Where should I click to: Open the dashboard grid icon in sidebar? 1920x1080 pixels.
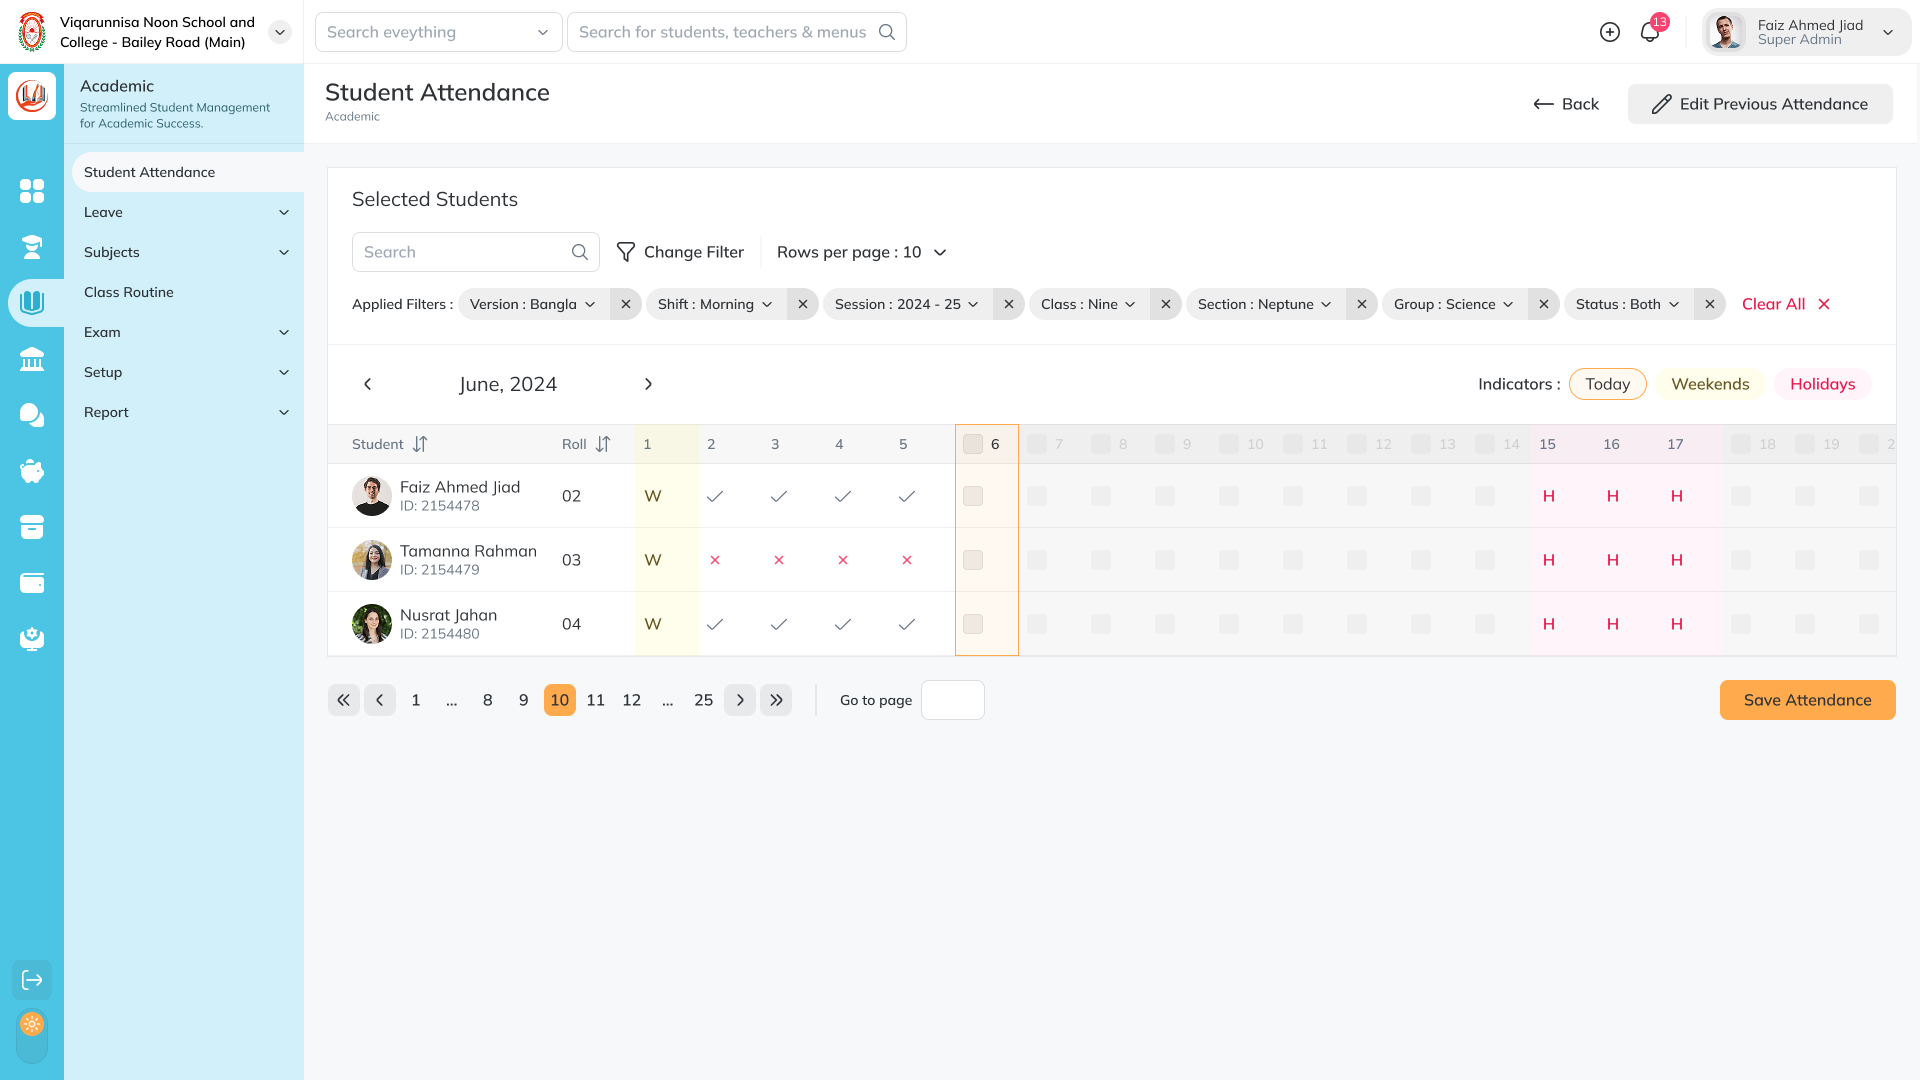click(32, 191)
